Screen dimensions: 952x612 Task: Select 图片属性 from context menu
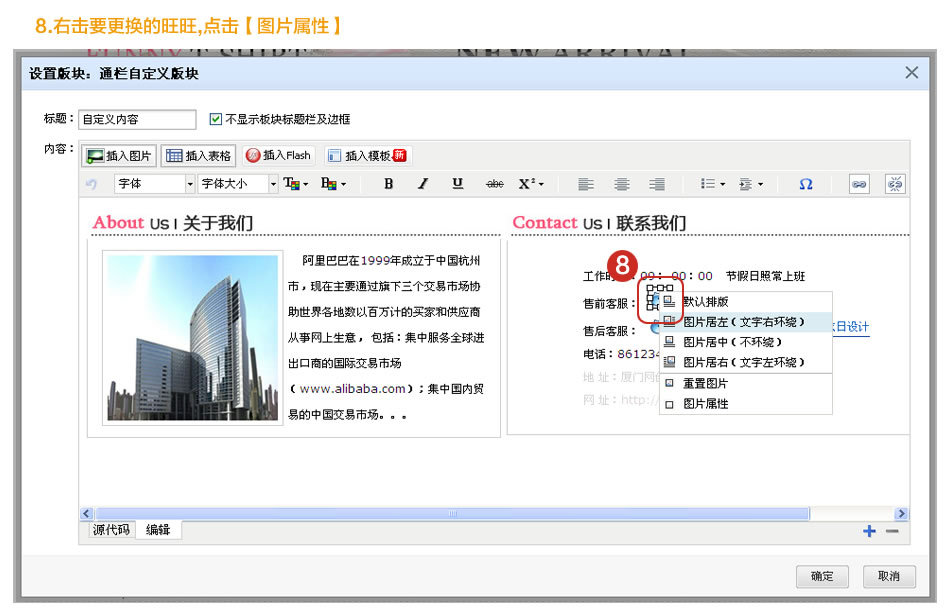tap(746, 404)
